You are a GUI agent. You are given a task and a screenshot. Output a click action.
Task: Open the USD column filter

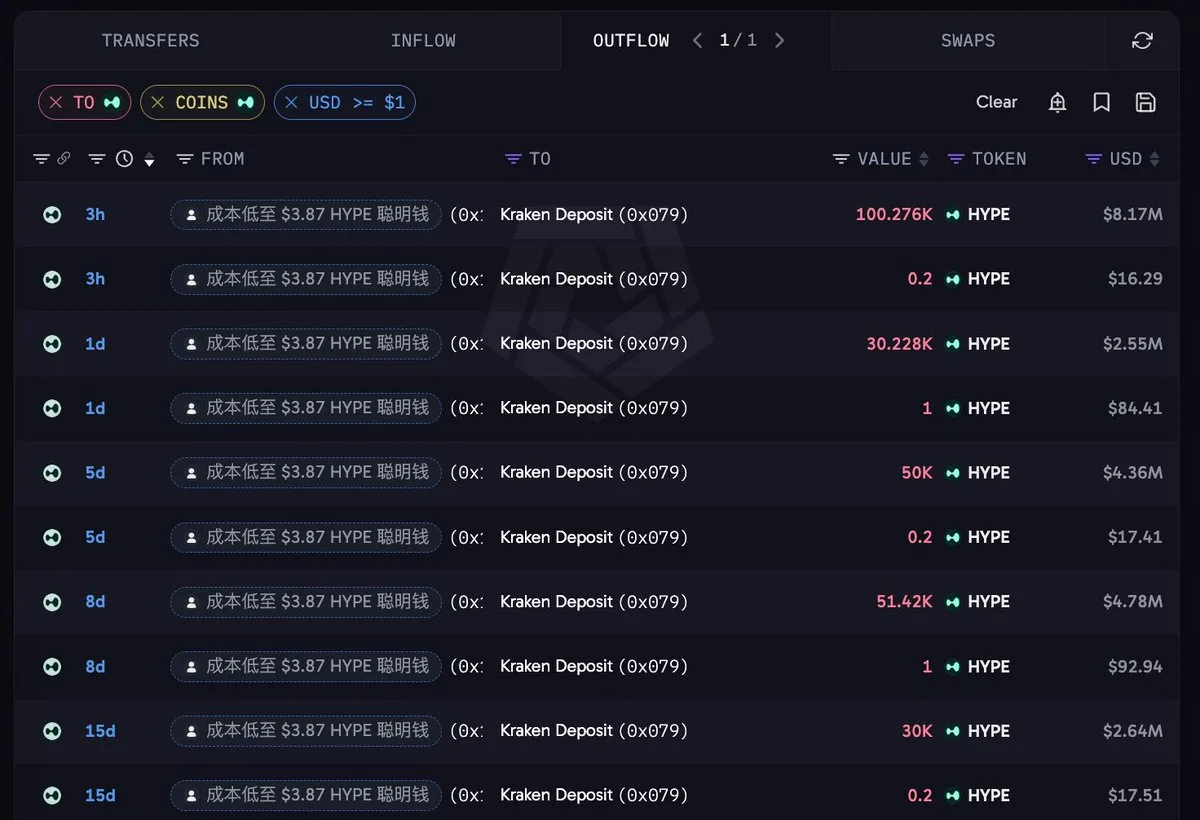[1094, 158]
